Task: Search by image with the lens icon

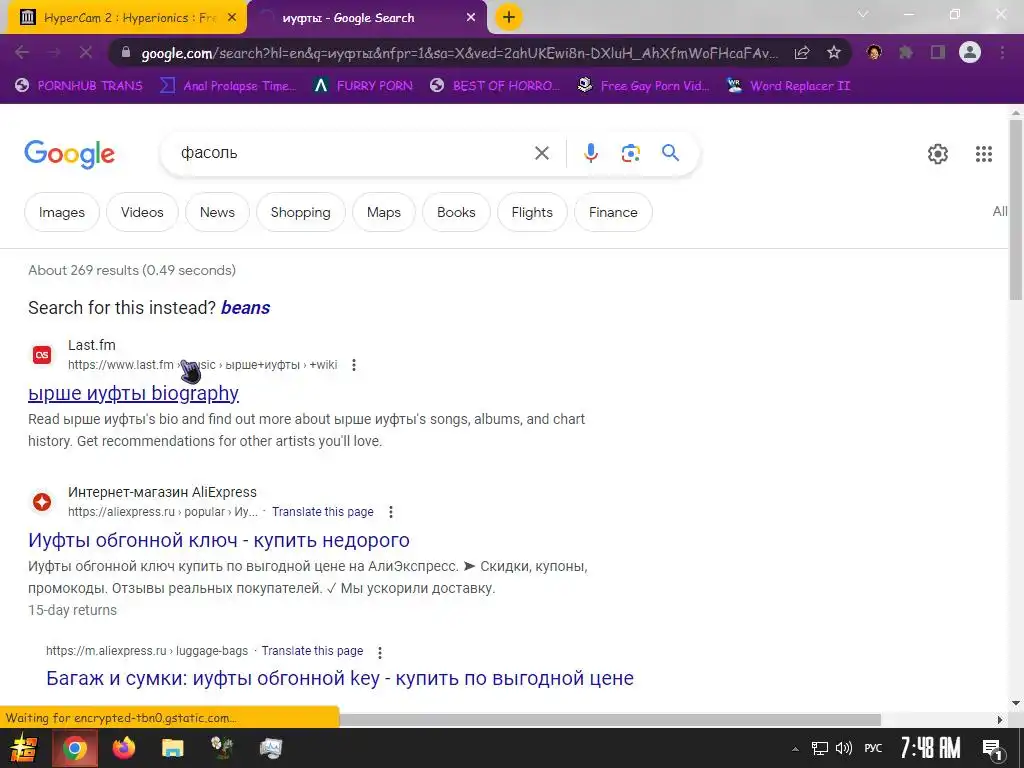Action: click(630, 153)
